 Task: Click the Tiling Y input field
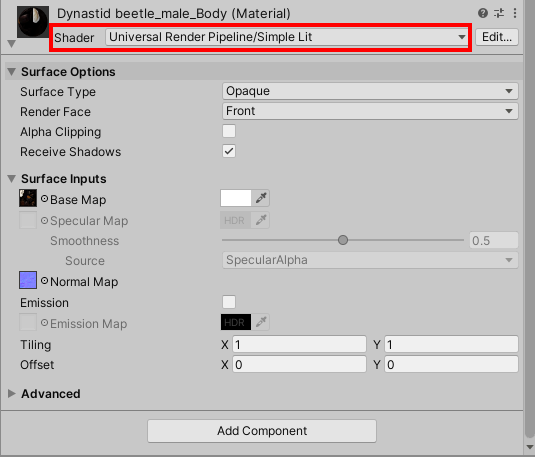(451, 344)
